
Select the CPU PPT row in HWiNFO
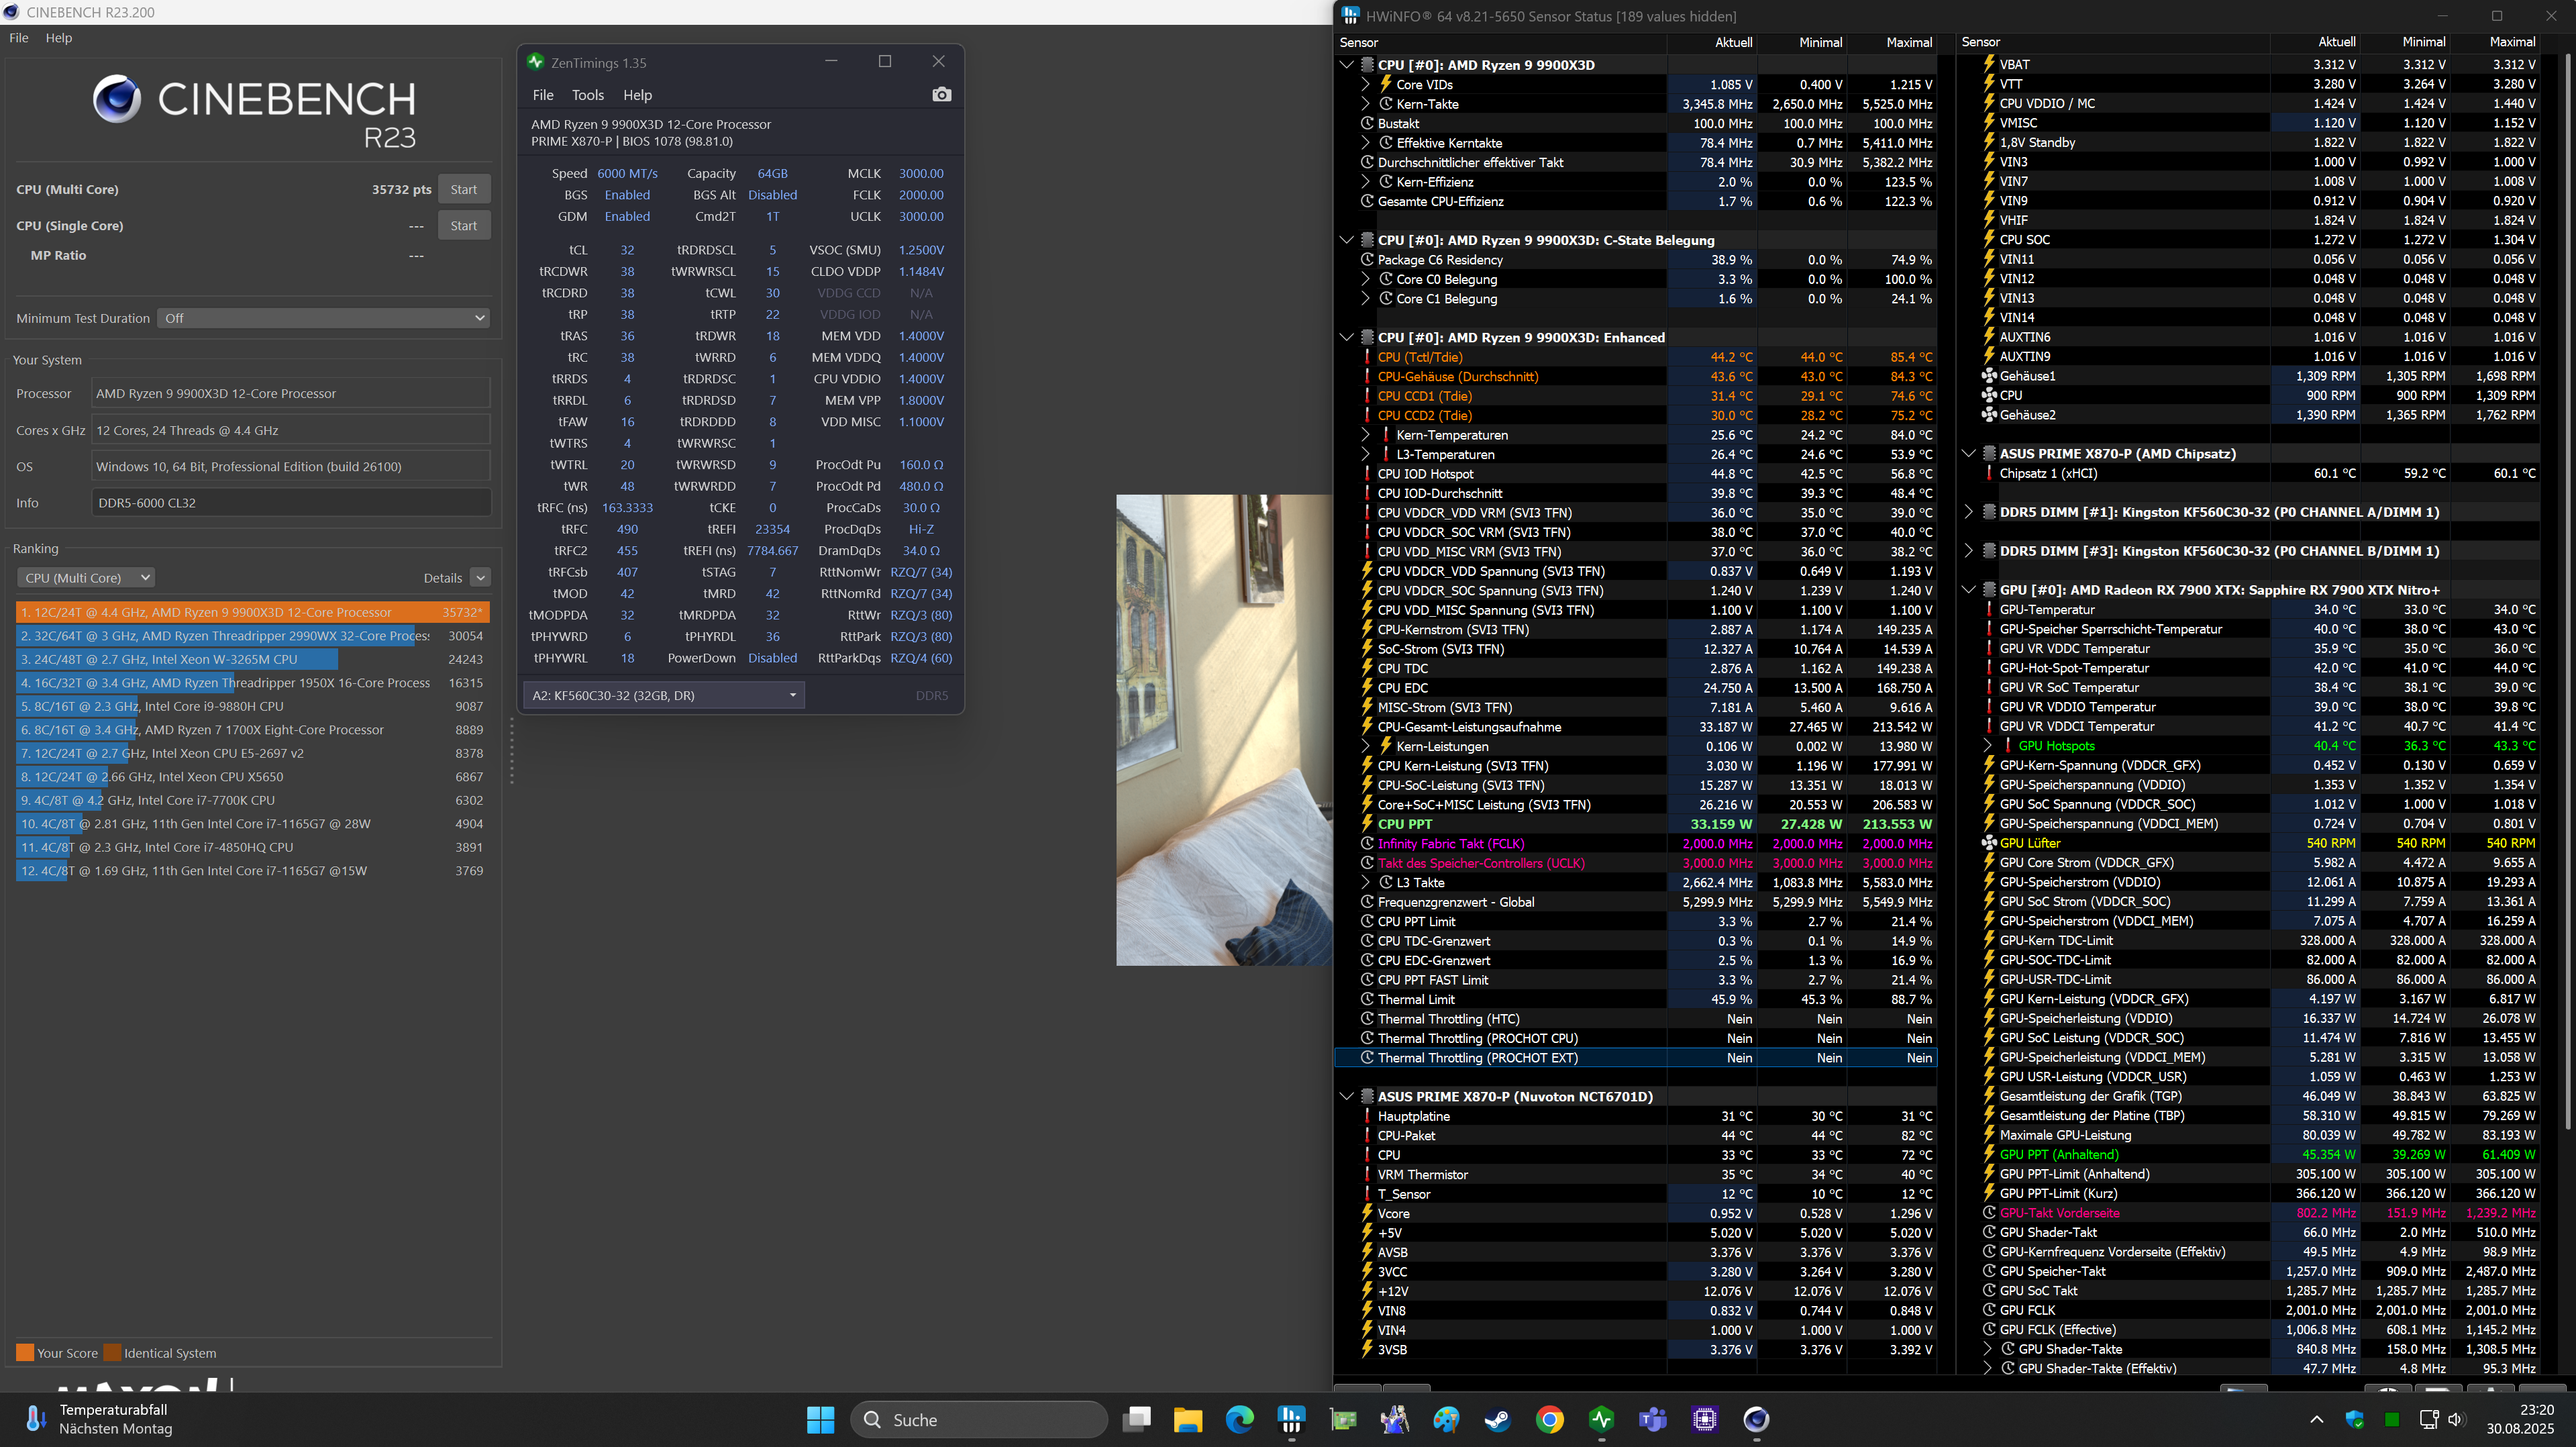tap(1636, 824)
